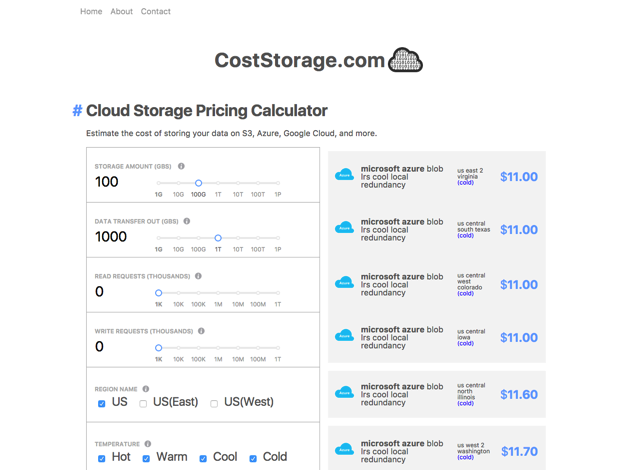Click the # anchor before Cloud Storage Pricing Calculator

tap(77, 111)
